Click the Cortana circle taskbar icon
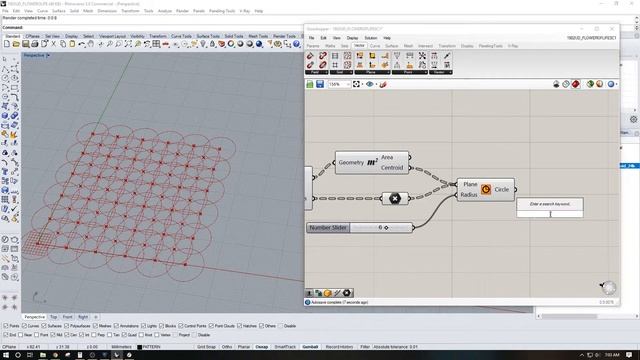 (18, 355)
